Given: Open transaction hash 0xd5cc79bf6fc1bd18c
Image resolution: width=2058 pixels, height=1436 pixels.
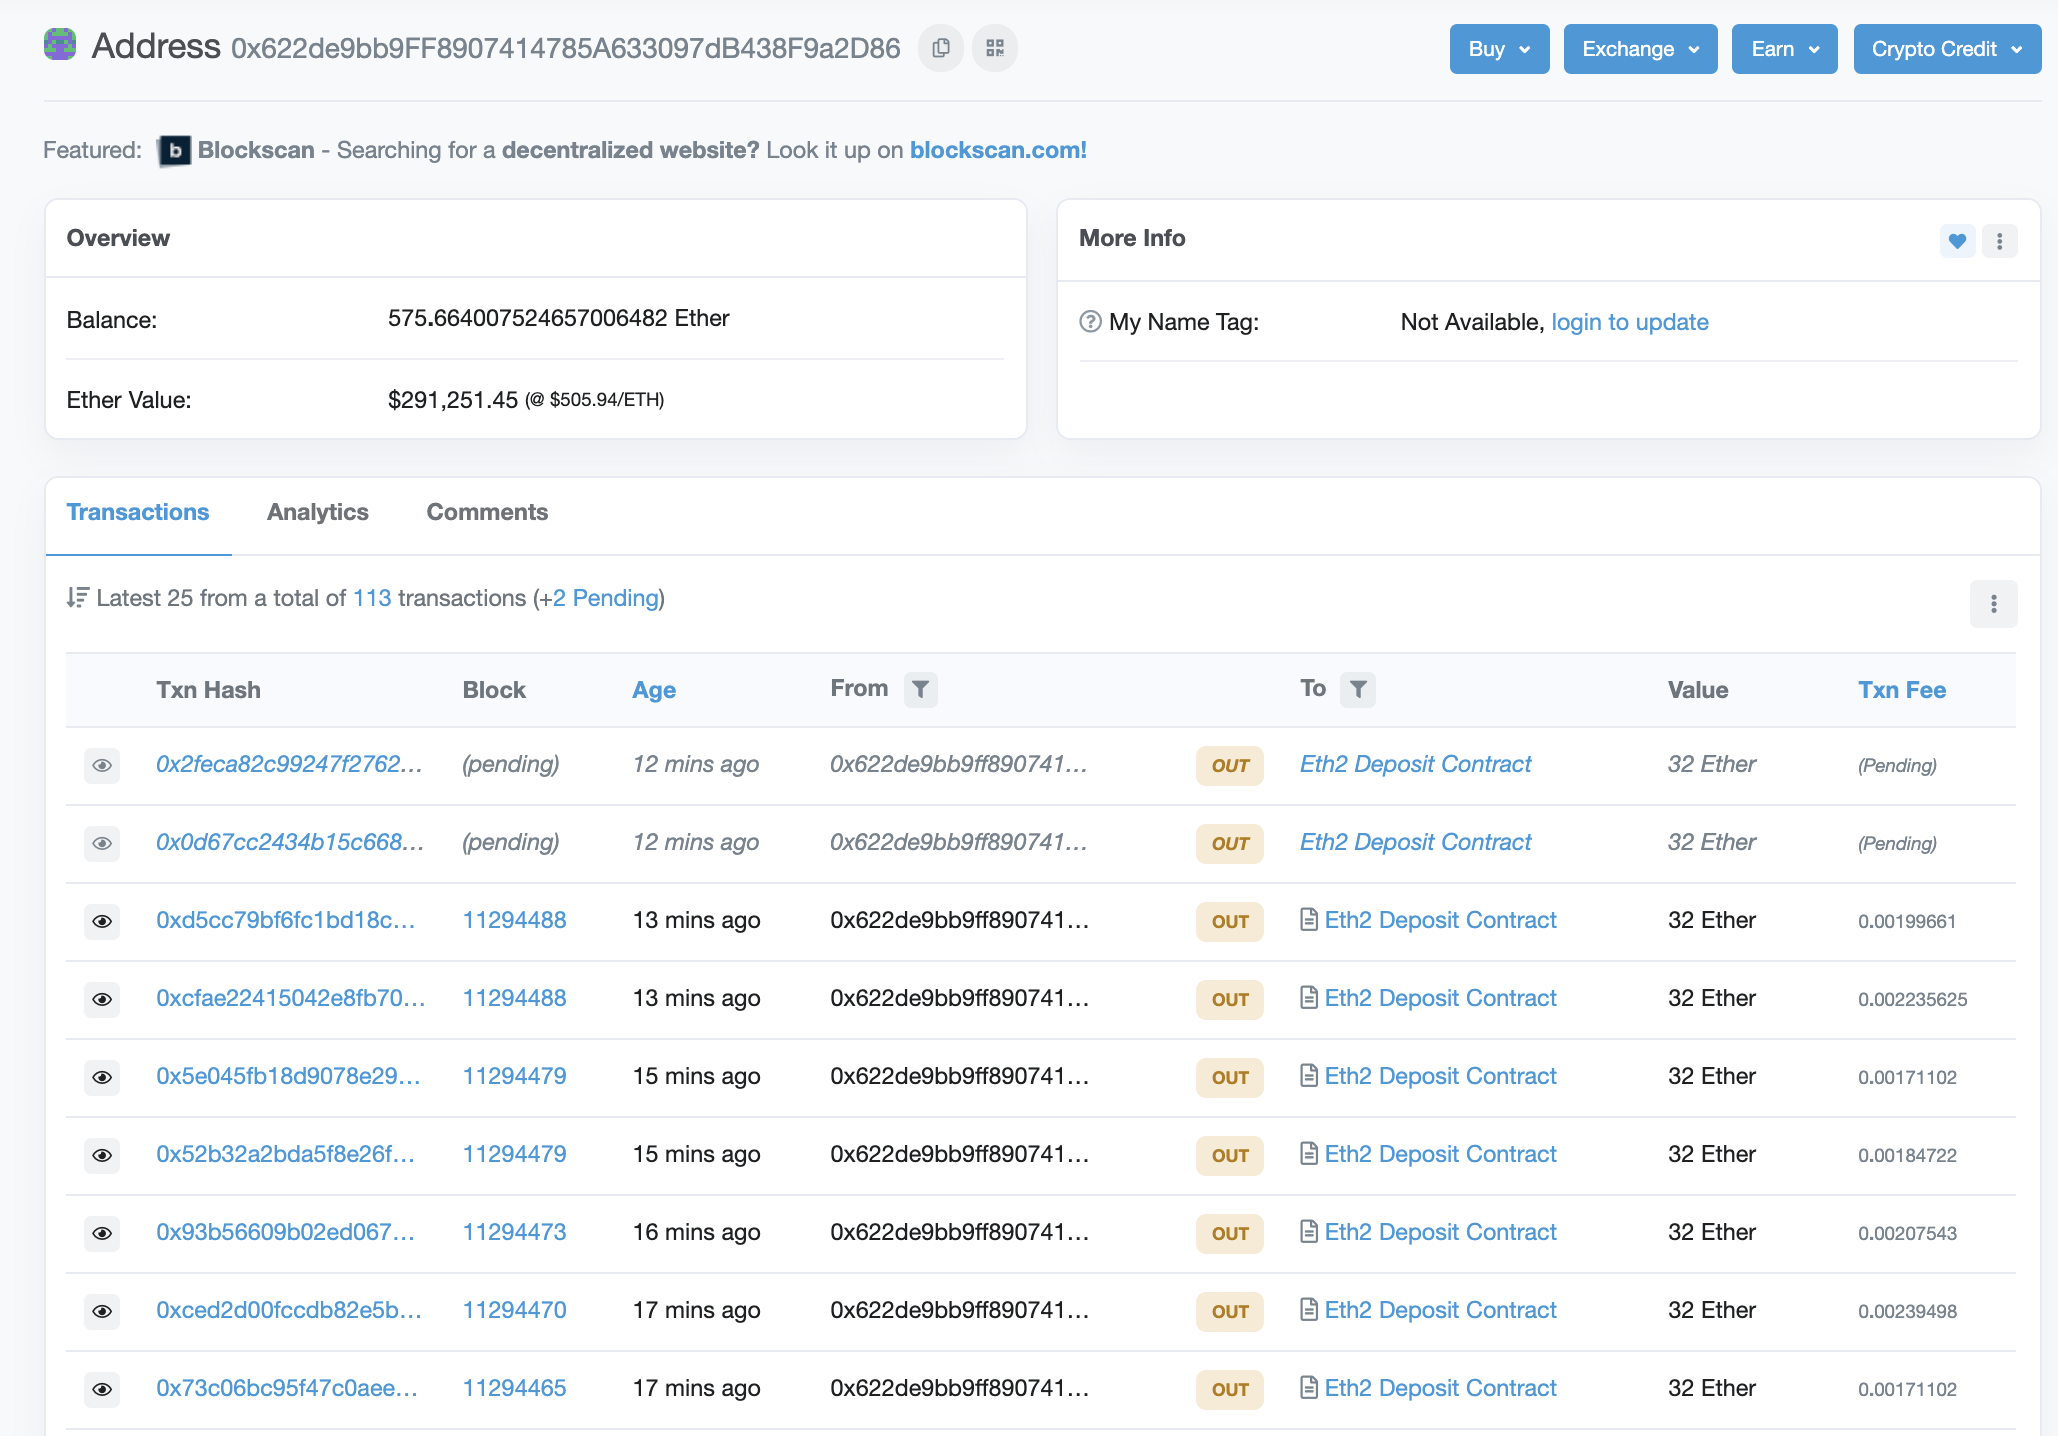Looking at the screenshot, I should (286, 920).
